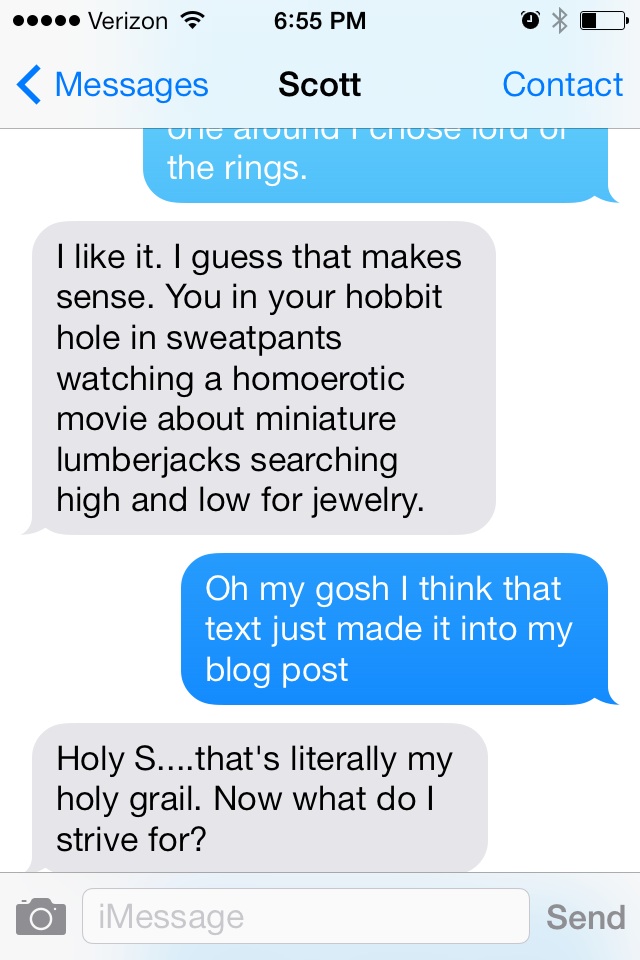Tap the camera icon to attach a photo
This screenshot has width=640, height=960.
[41, 916]
